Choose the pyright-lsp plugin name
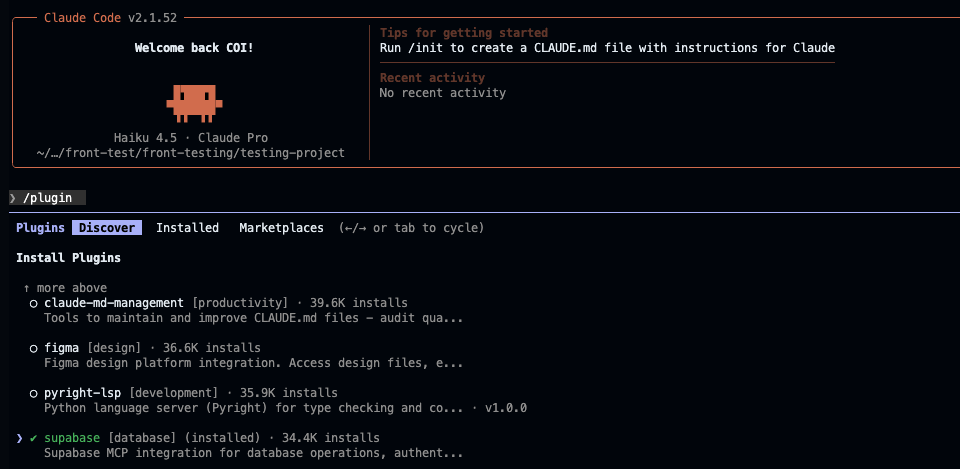960x469 pixels. click(83, 393)
